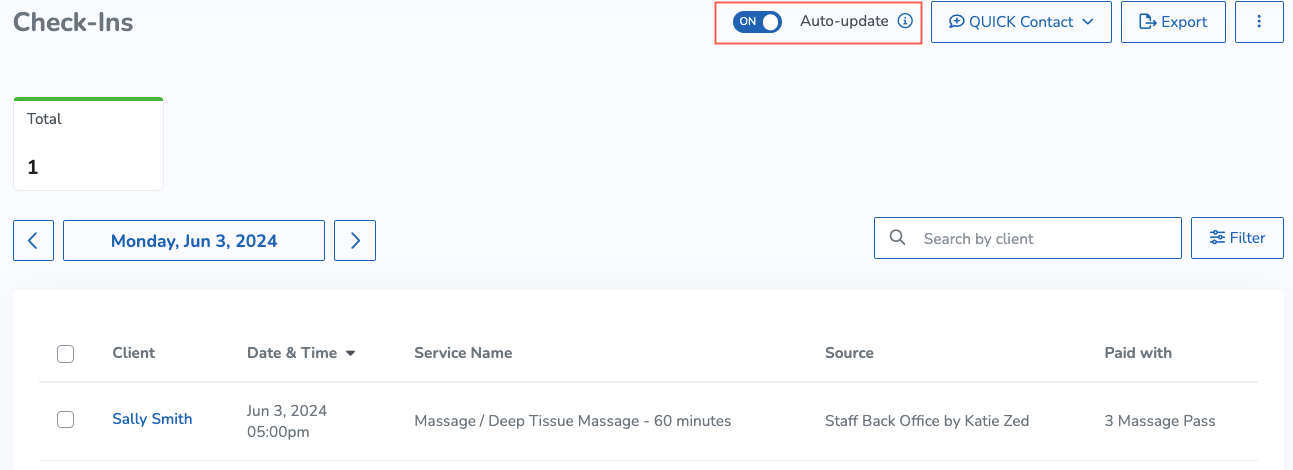Screen dimensions: 1293x470
Task: Go to next day with right arrow
Action: pyautogui.click(x=355, y=241)
